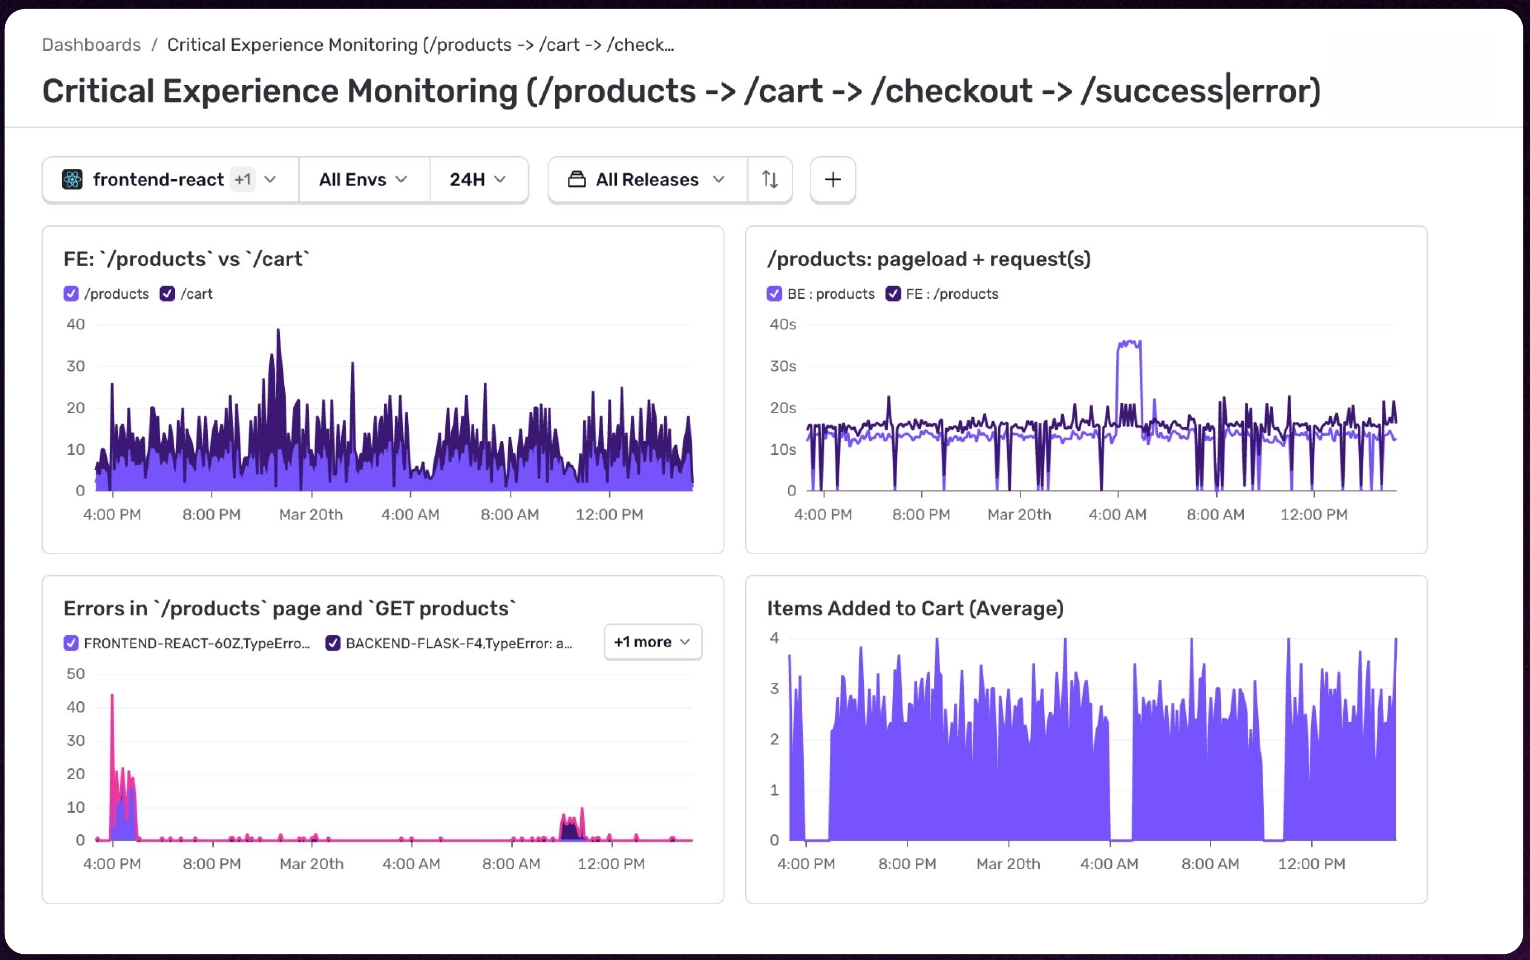The image size is (1530, 960).
Task: Open the All Releases dropdown
Action: [647, 179]
